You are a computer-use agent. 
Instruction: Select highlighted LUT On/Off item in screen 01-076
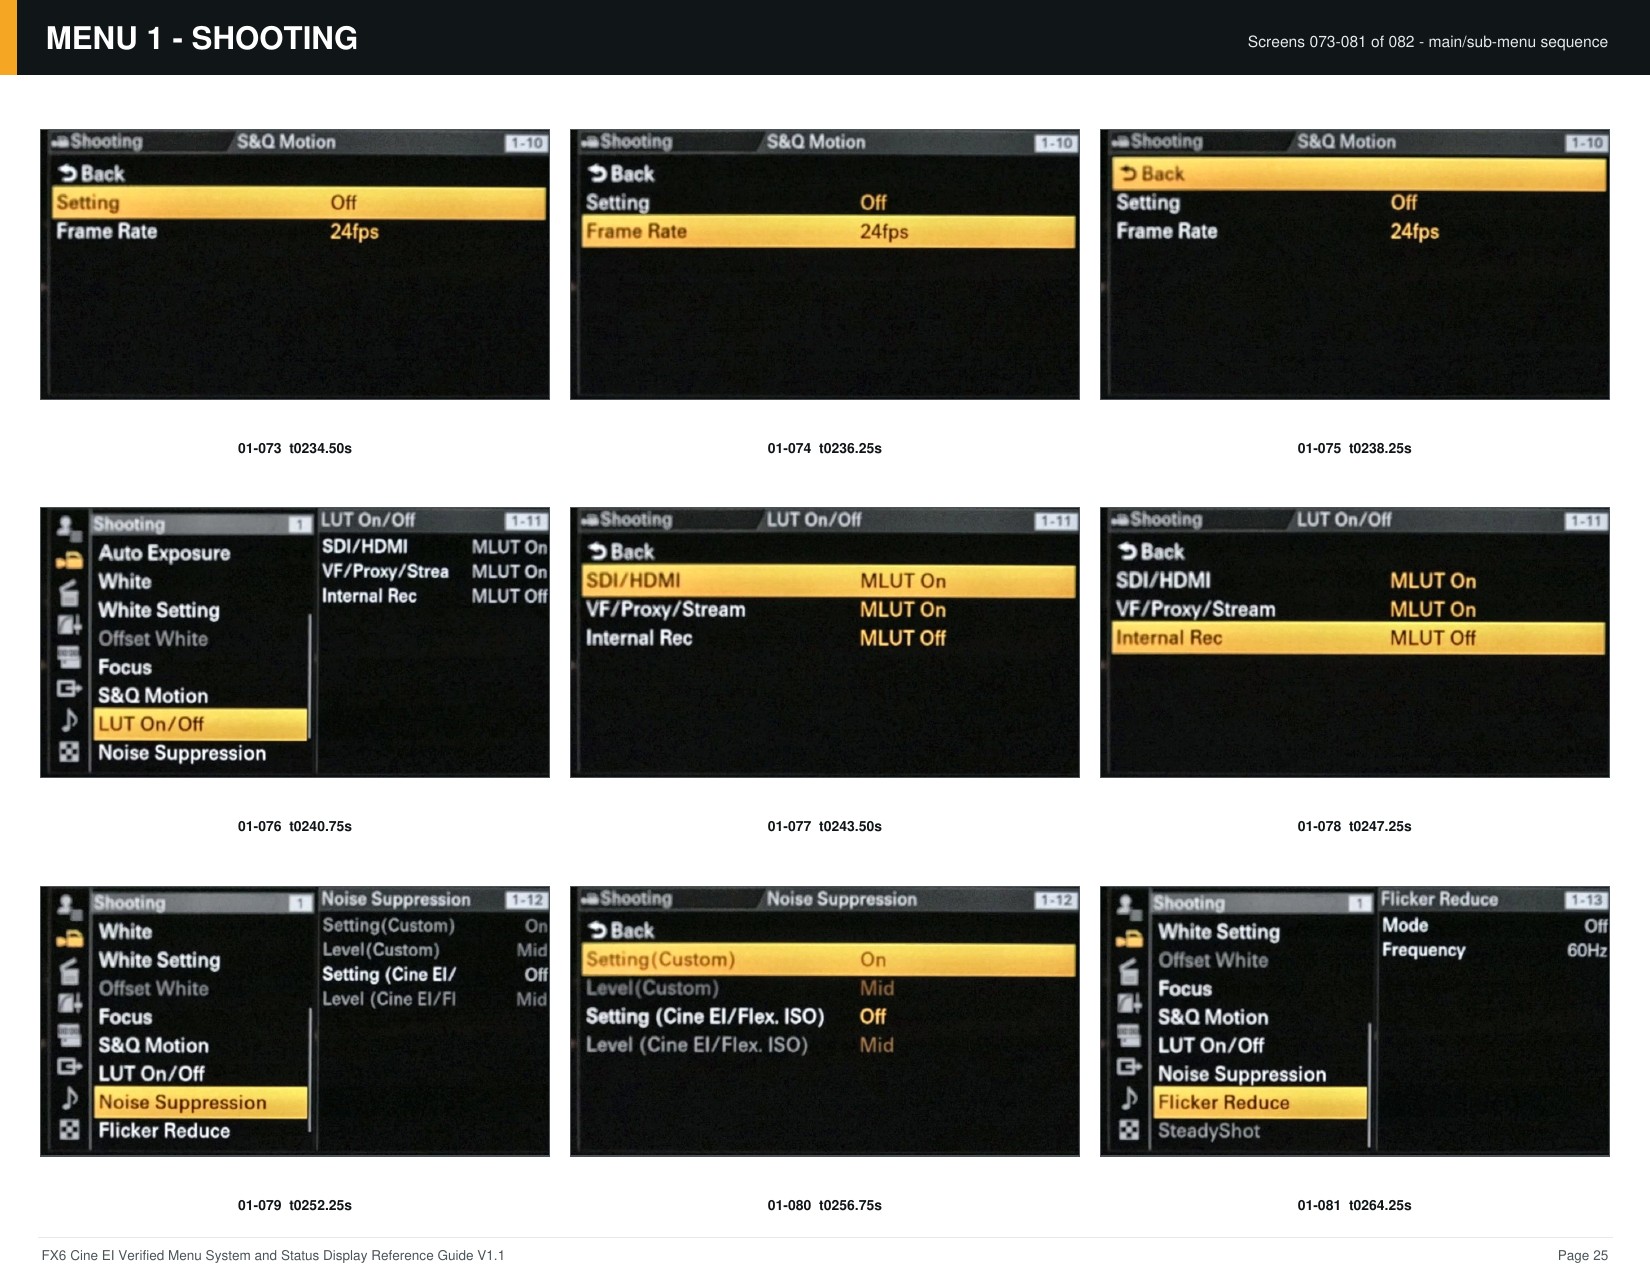click(x=200, y=724)
